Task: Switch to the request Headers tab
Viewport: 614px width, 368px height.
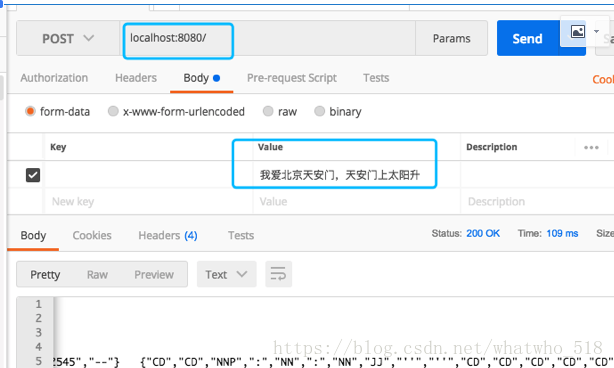Action: [136, 78]
